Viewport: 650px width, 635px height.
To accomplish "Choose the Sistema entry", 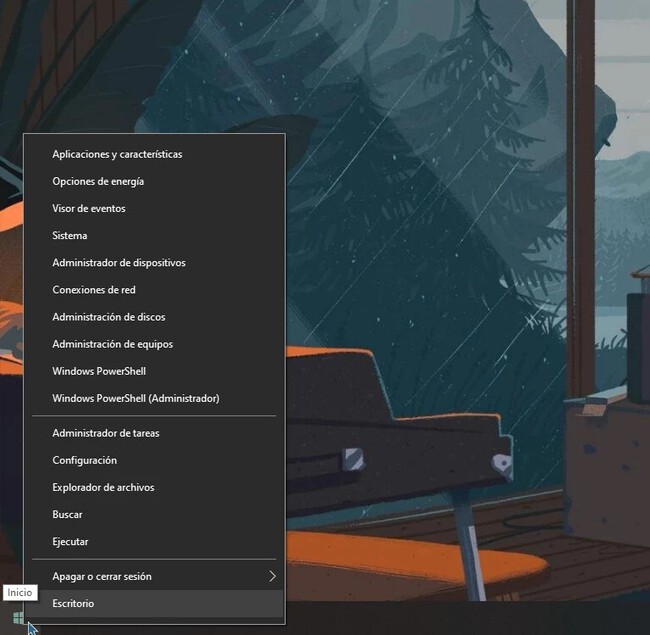I will pos(154,236).
